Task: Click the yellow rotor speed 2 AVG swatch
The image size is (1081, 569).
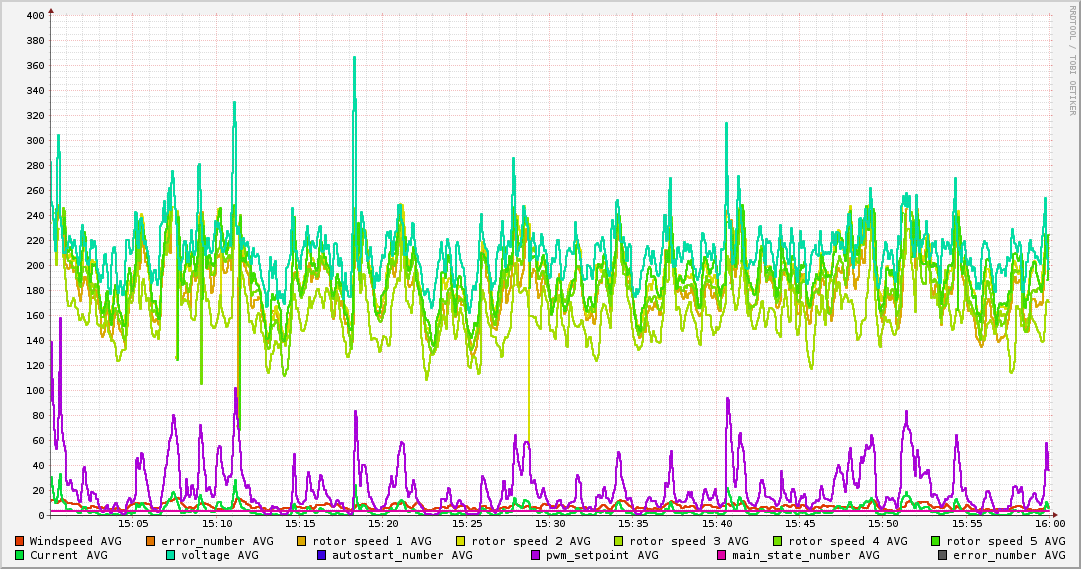Action: (460, 541)
